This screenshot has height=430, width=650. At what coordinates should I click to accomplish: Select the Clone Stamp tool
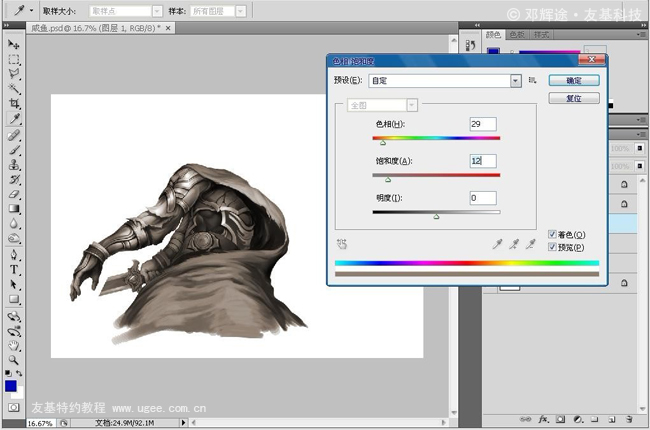(x=14, y=165)
